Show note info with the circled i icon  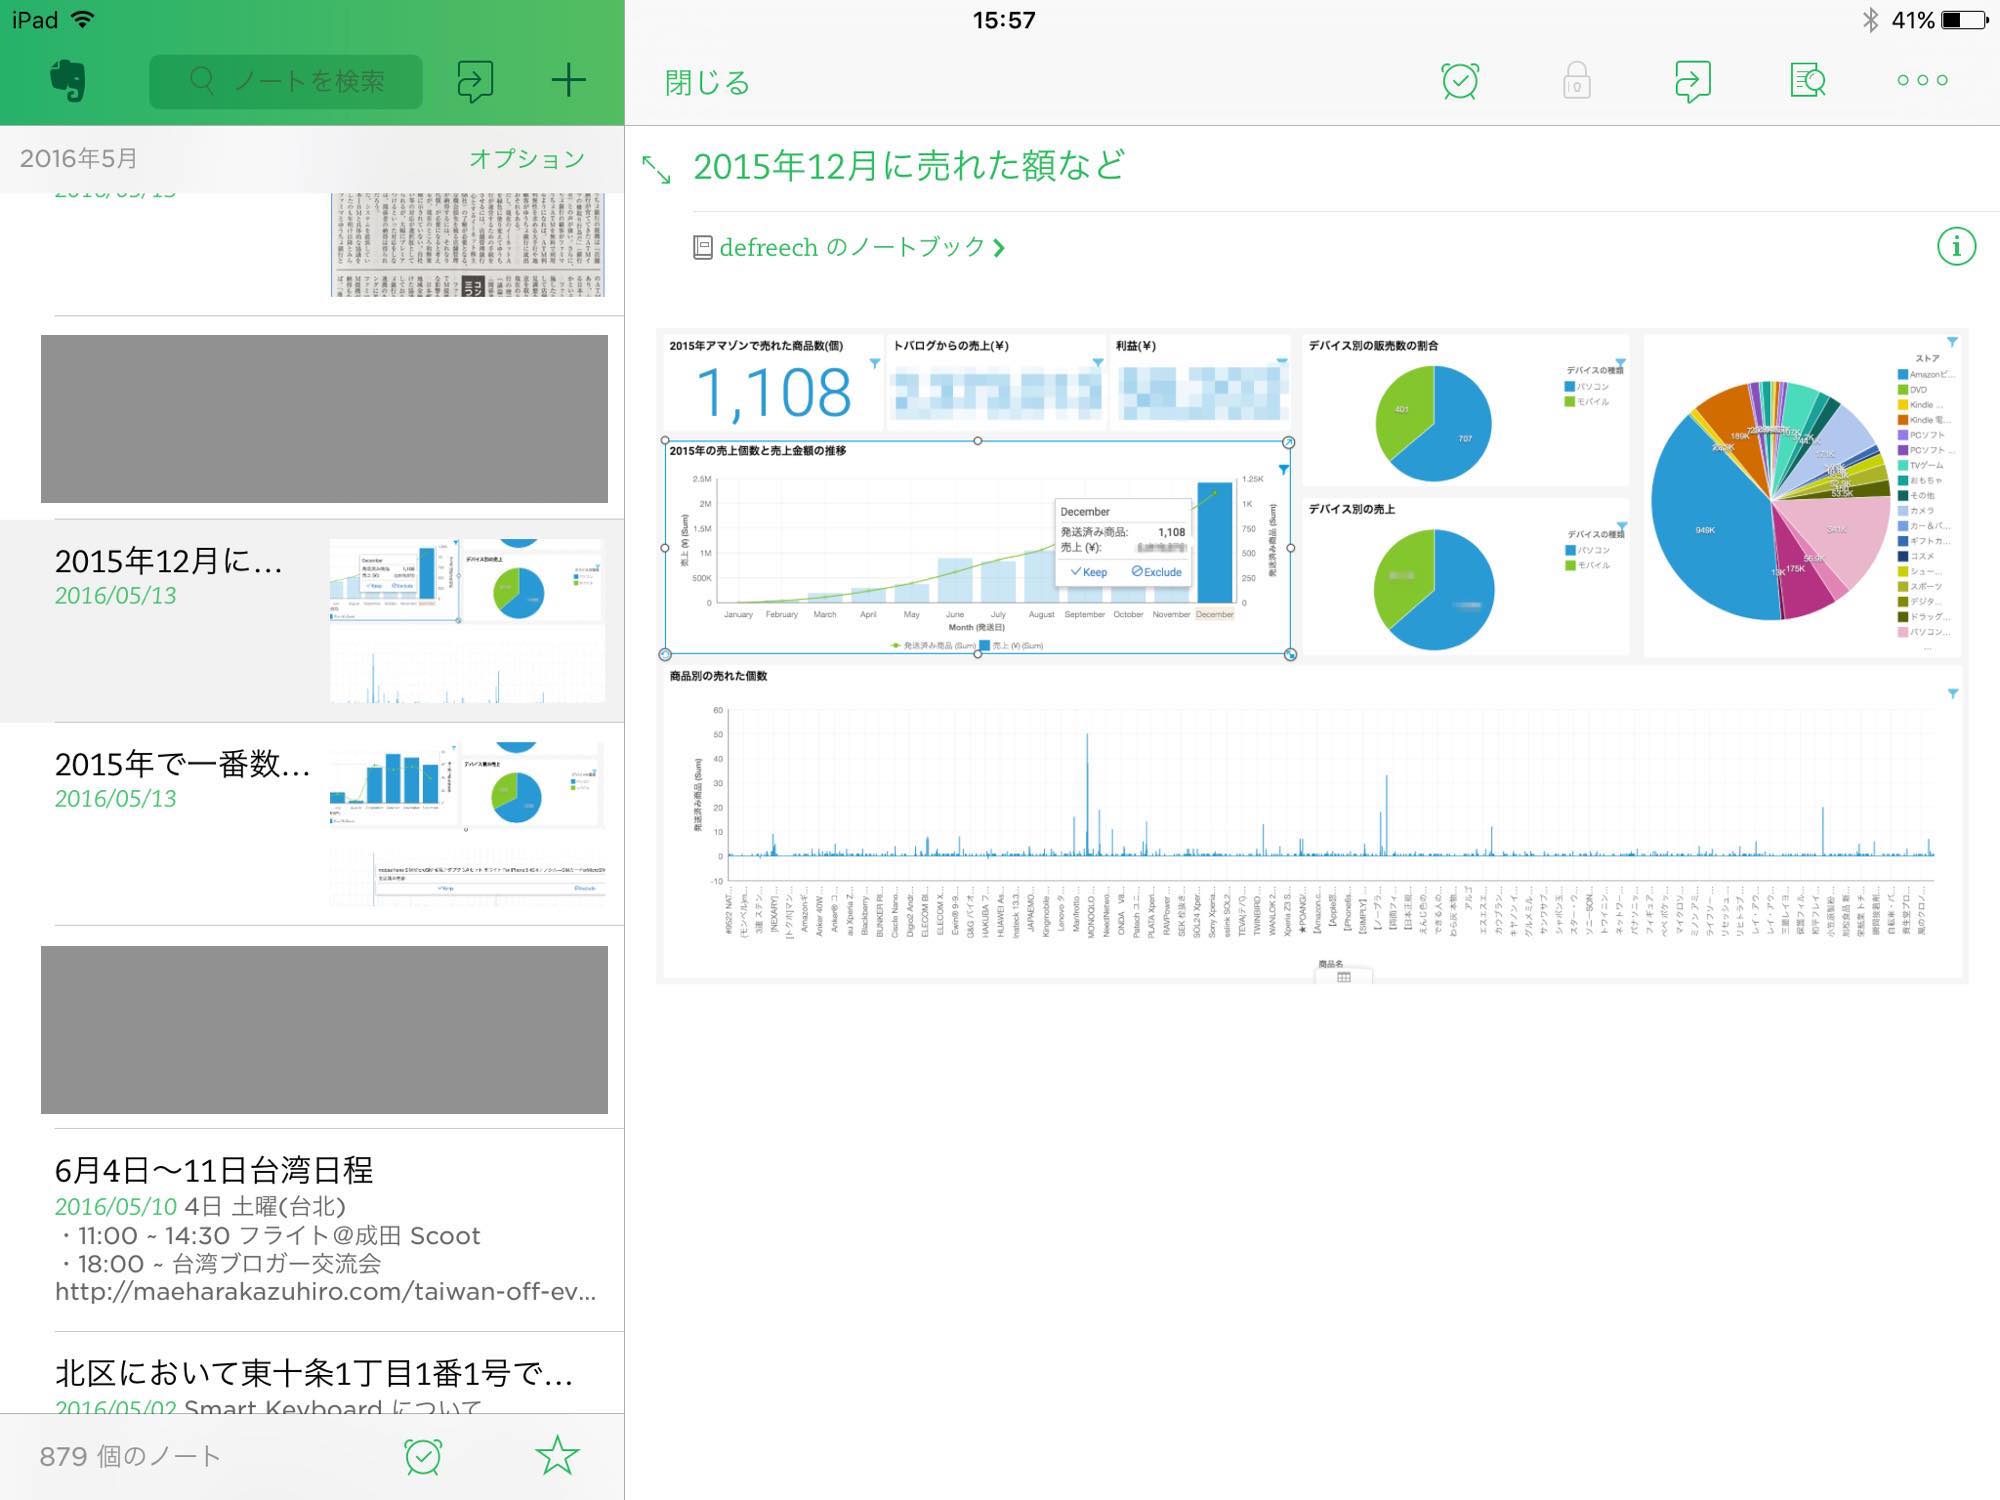pyautogui.click(x=1956, y=246)
